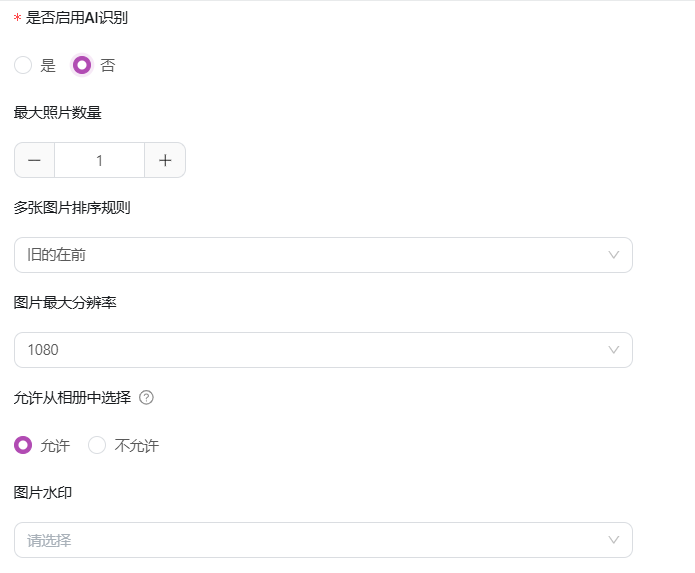Choose the 允许 radio for album selection
The height and width of the screenshot is (573, 695).
tap(23, 445)
